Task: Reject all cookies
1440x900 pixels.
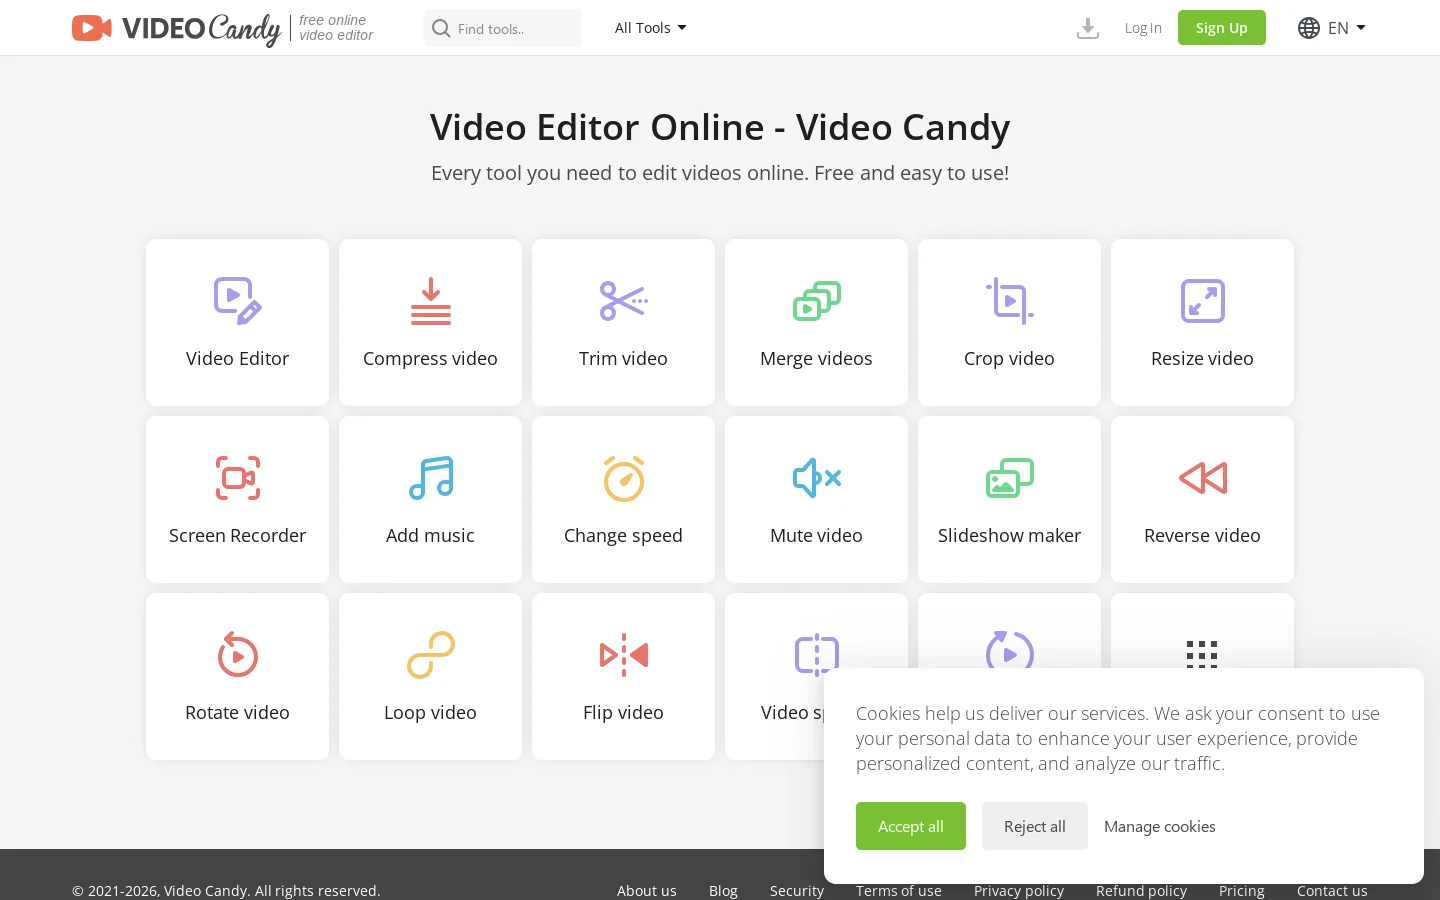Action: tap(1035, 826)
